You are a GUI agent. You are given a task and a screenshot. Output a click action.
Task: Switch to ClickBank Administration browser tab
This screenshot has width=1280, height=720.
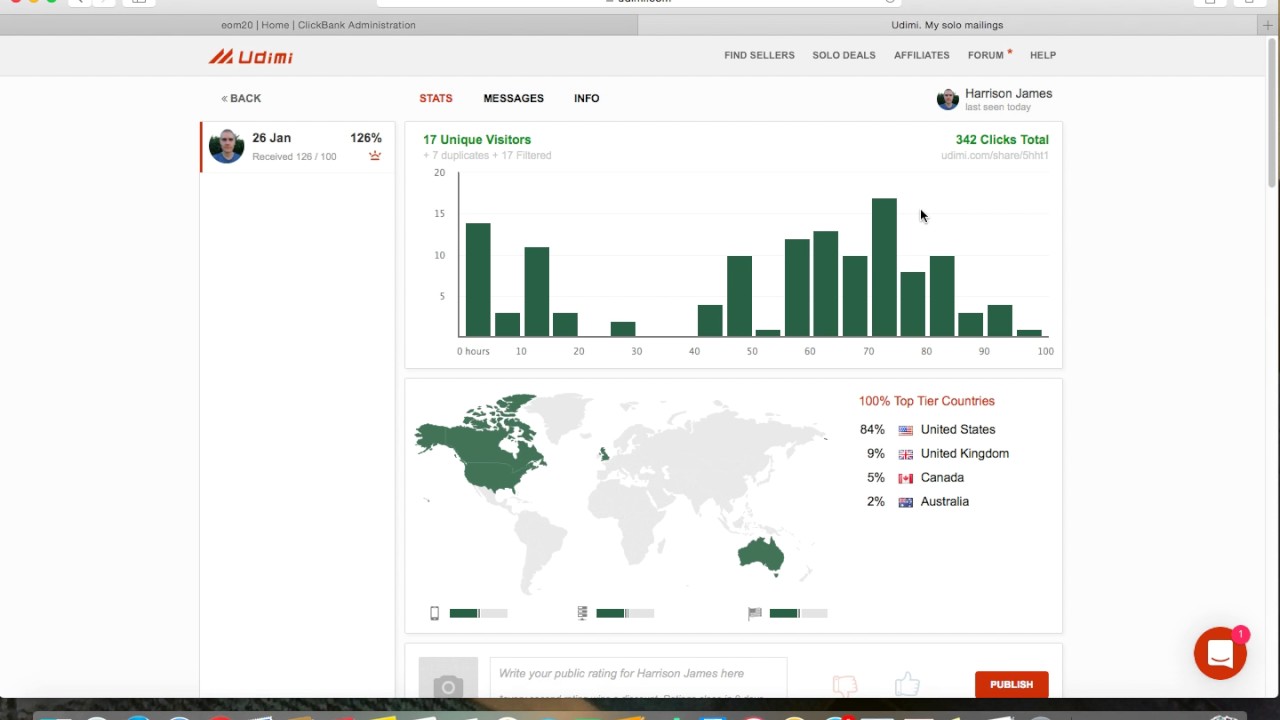coord(318,25)
